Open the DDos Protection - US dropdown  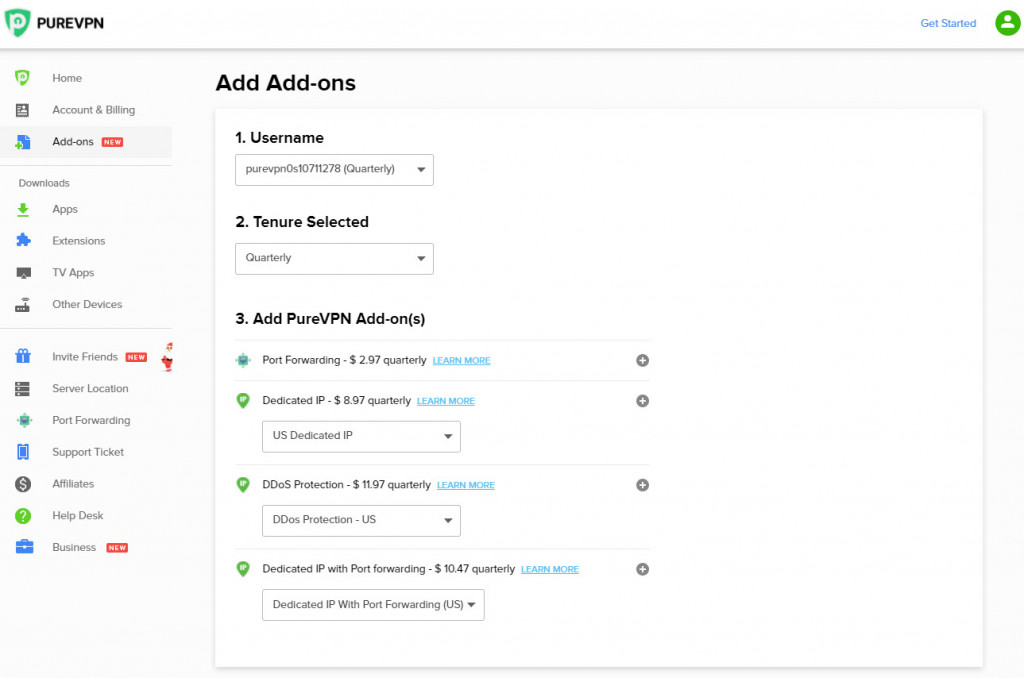(x=361, y=521)
